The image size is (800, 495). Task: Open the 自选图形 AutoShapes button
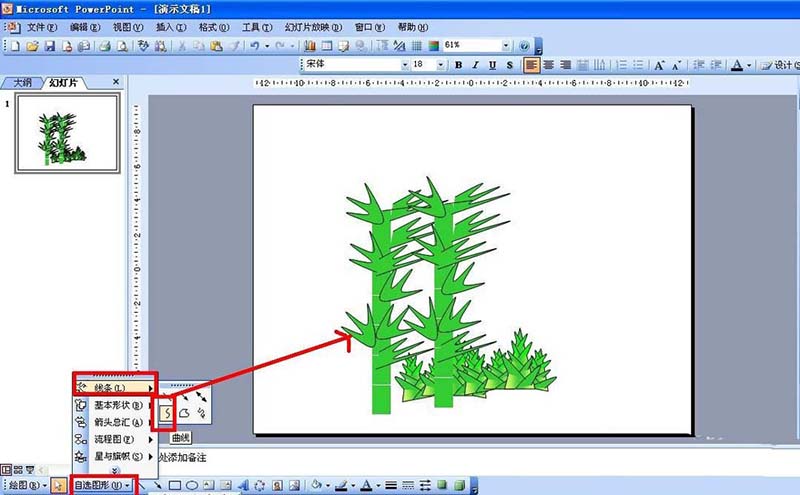tap(102, 485)
